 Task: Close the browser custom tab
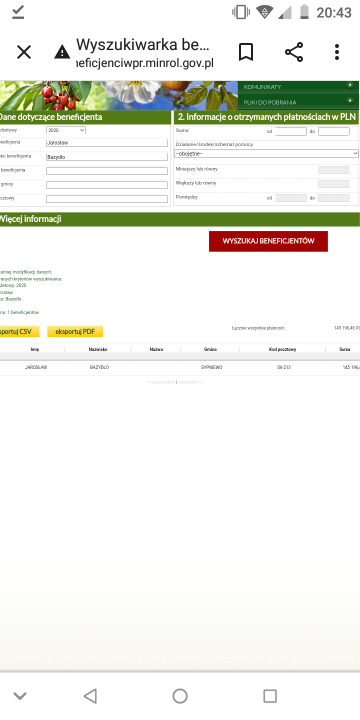[x=24, y=52]
